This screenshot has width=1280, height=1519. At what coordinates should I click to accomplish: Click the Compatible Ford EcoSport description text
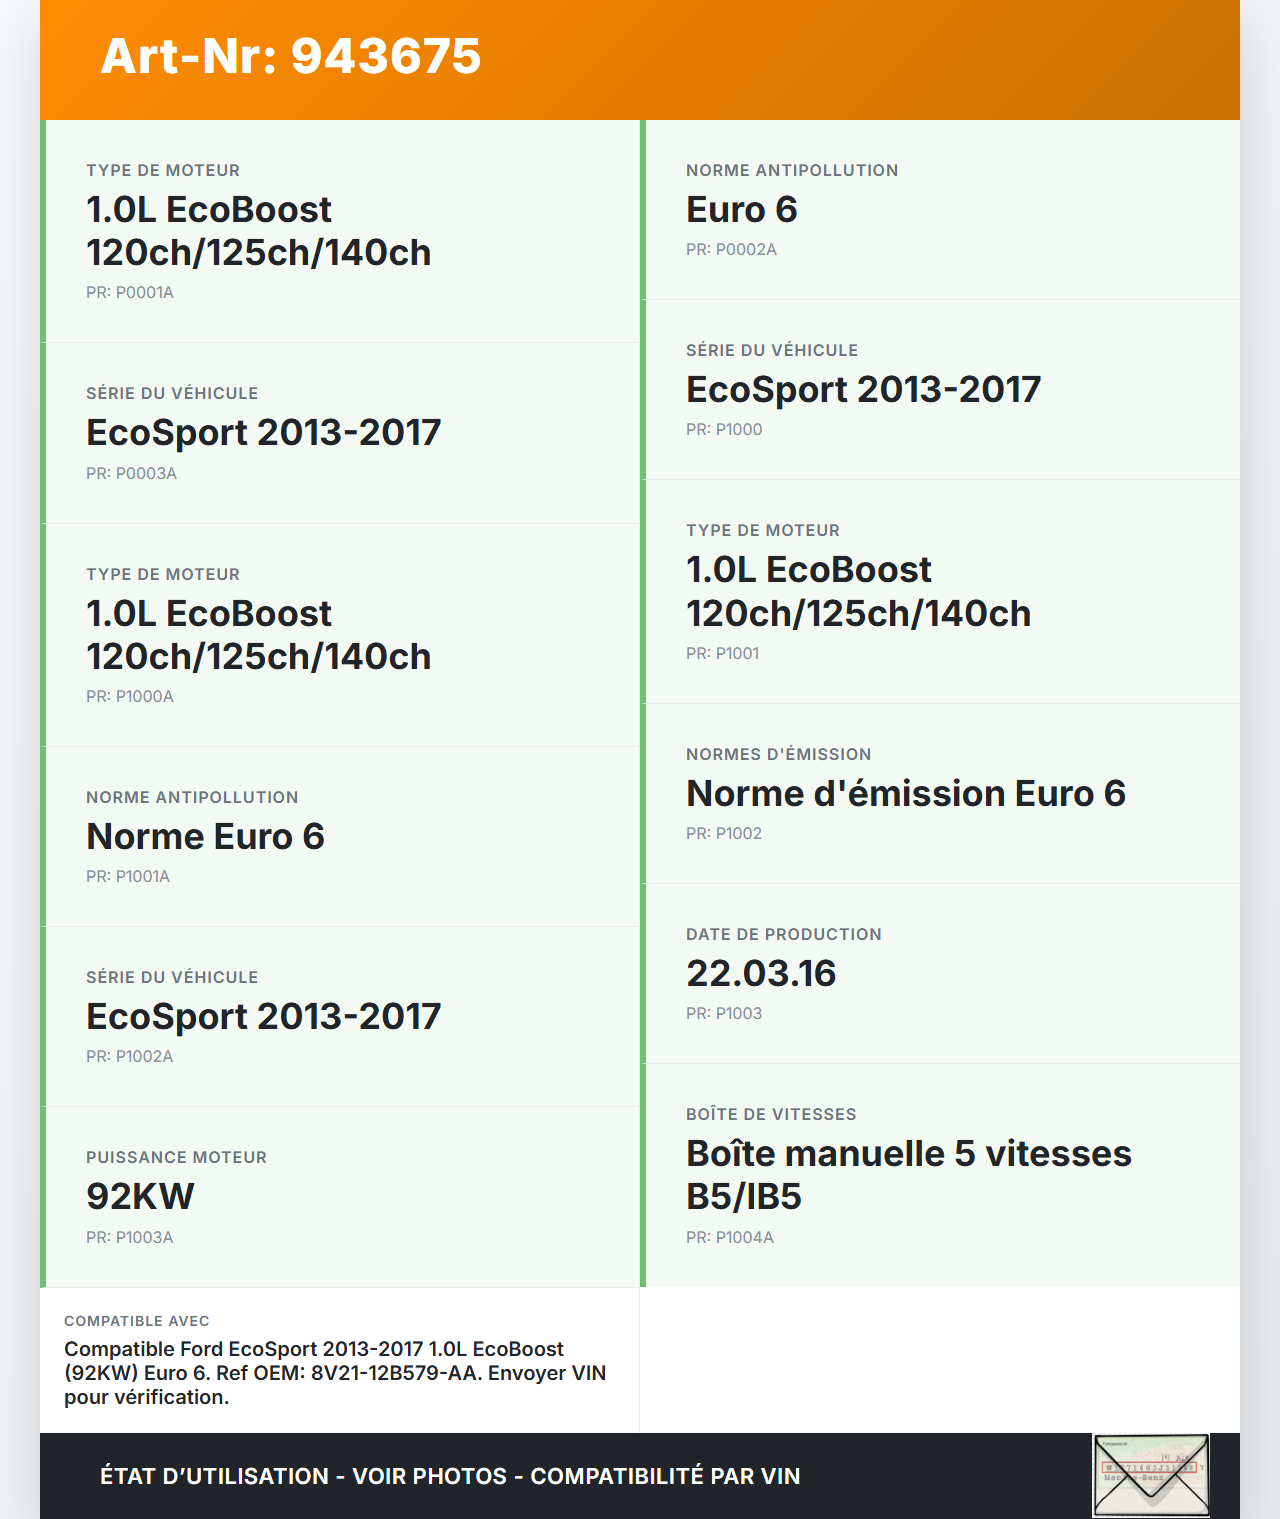334,1373
